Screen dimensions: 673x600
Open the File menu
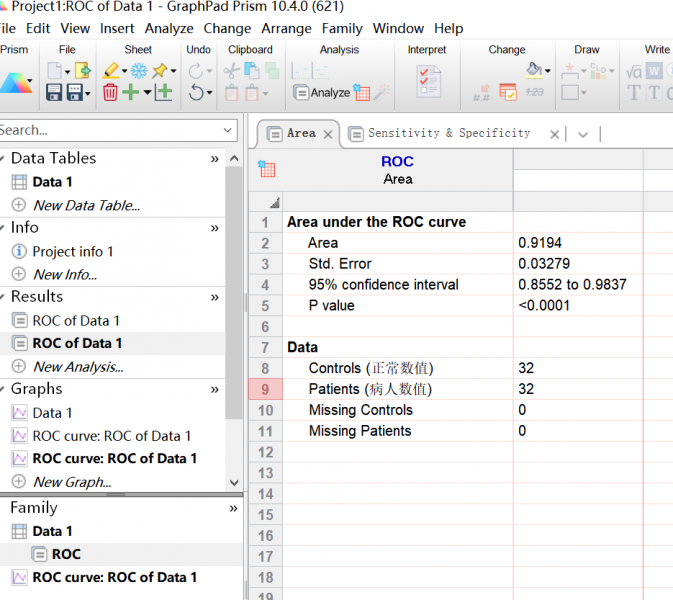7,28
